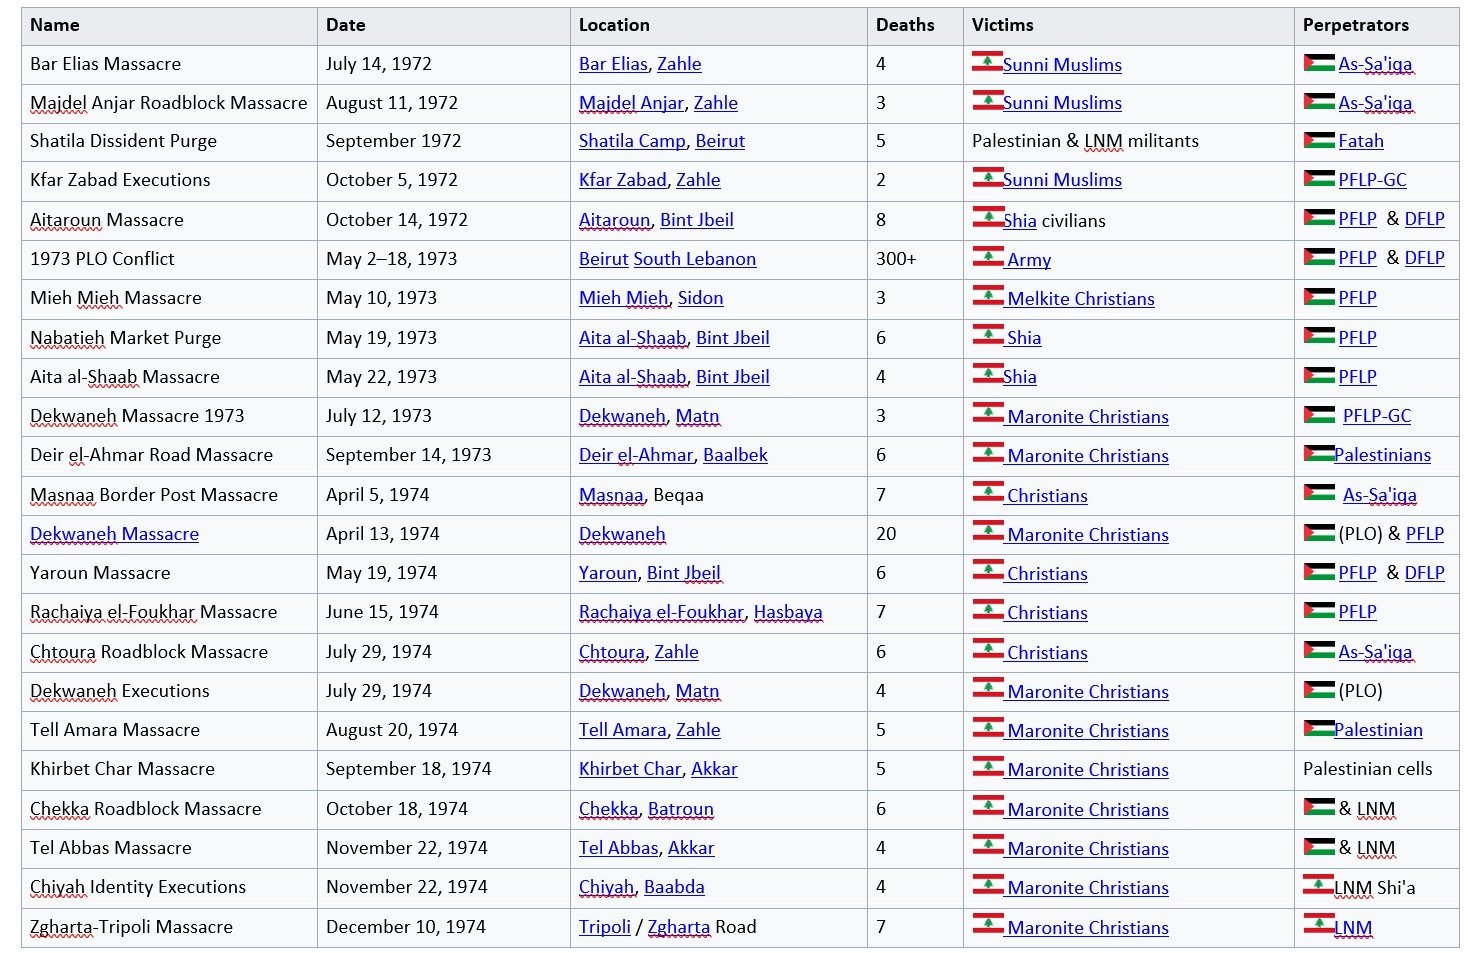The width and height of the screenshot is (1468, 953).
Task: Open the Shatila Camp location link
Action: [632, 141]
